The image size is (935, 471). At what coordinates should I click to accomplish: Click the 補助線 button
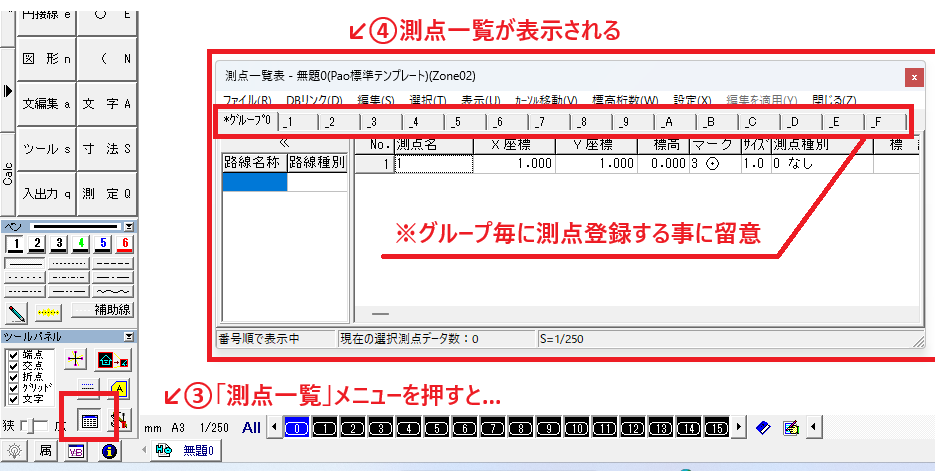(x=103, y=310)
